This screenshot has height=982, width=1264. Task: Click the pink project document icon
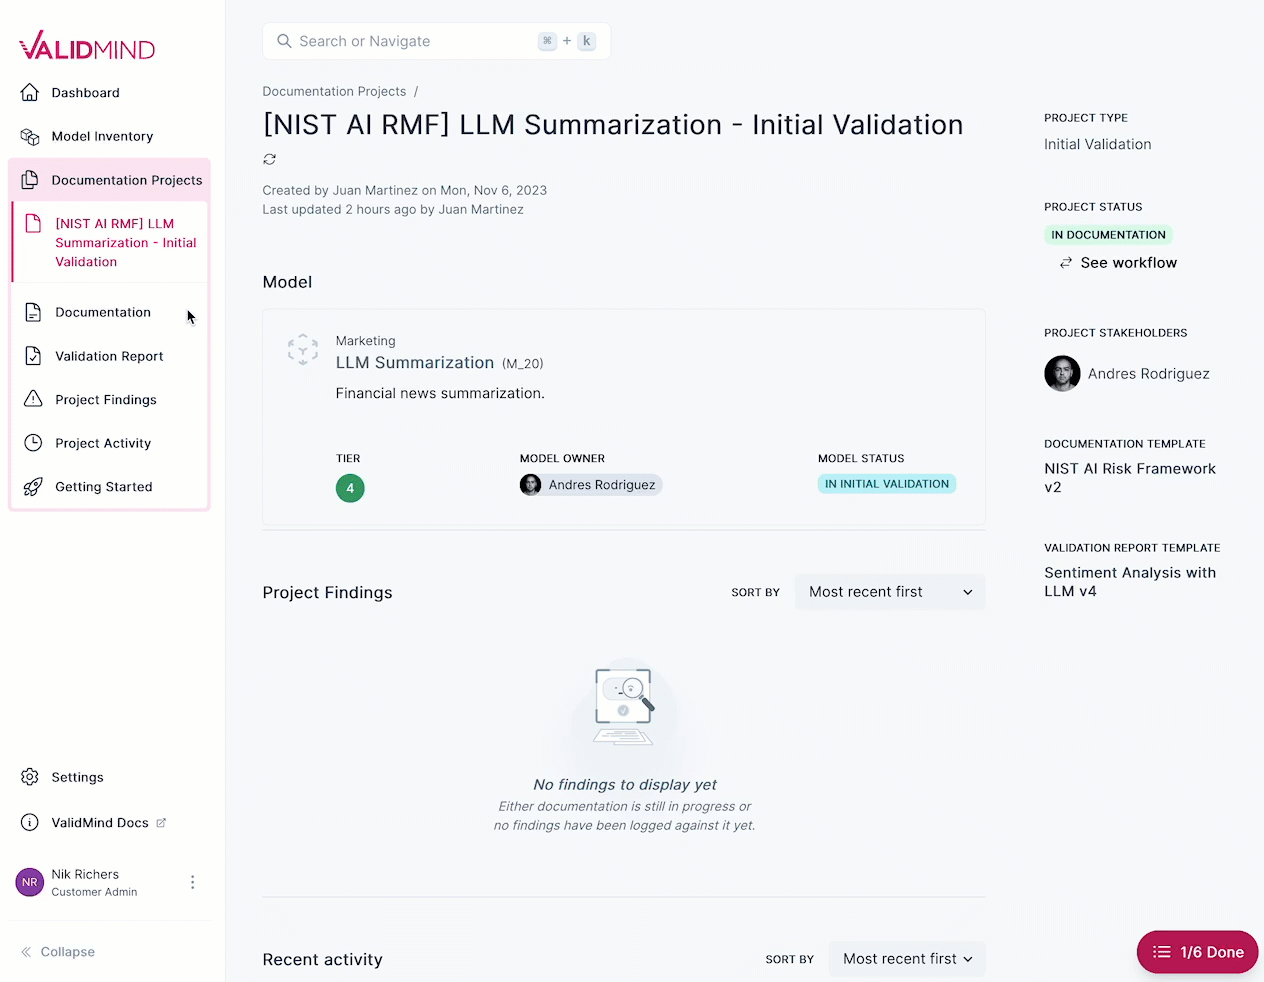(33, 223)
